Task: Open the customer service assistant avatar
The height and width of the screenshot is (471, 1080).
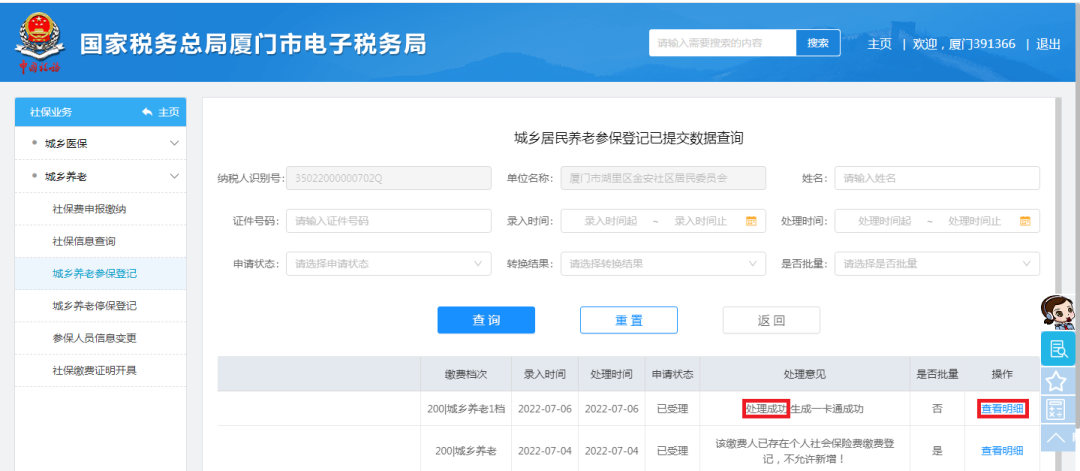Action: click(1058, 314)
